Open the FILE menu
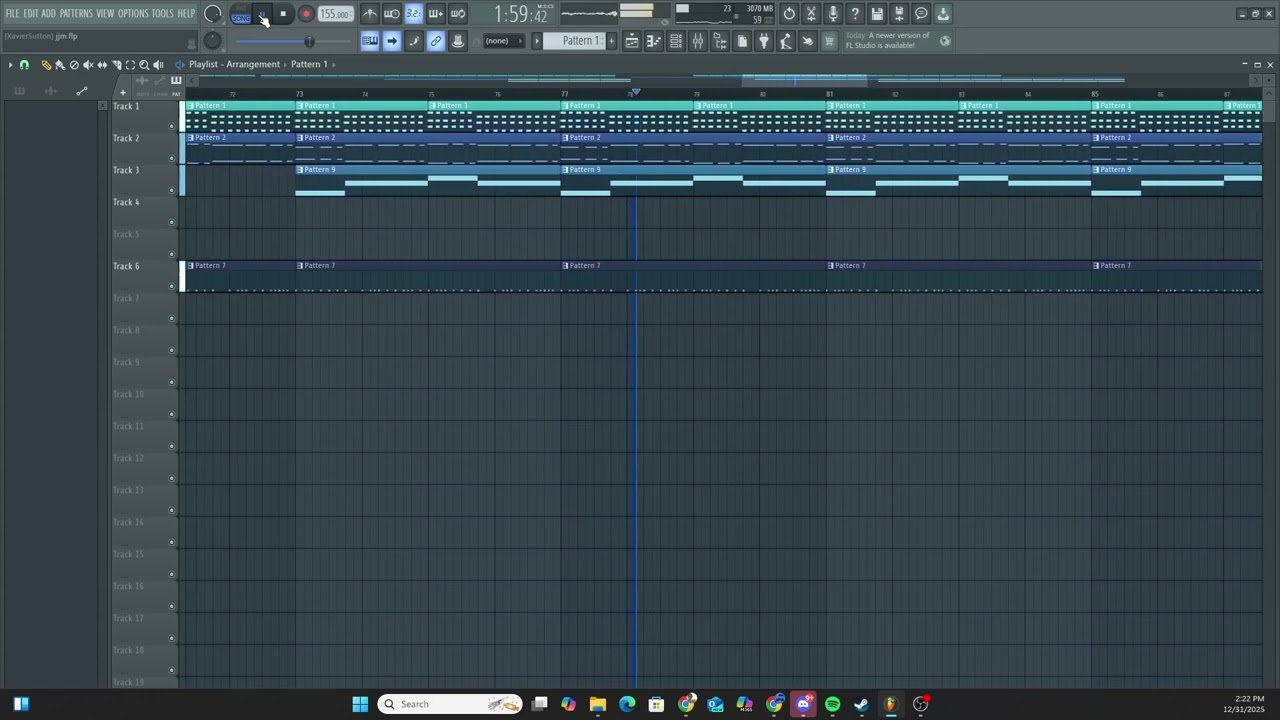Viewport: 1280px width, 720px height. pos(12,13)
